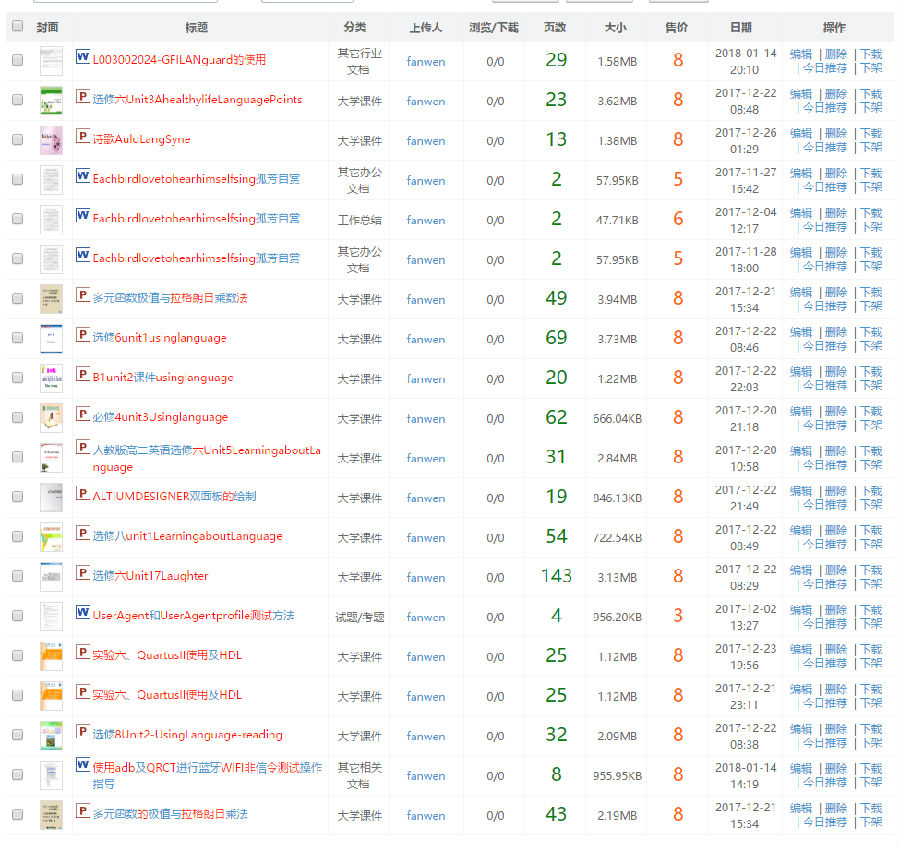Viewport: 900px width, 845px height.
Task: Open the 选修八unit1LearningaboutLanguage document title
Action: tap(187, 536)
